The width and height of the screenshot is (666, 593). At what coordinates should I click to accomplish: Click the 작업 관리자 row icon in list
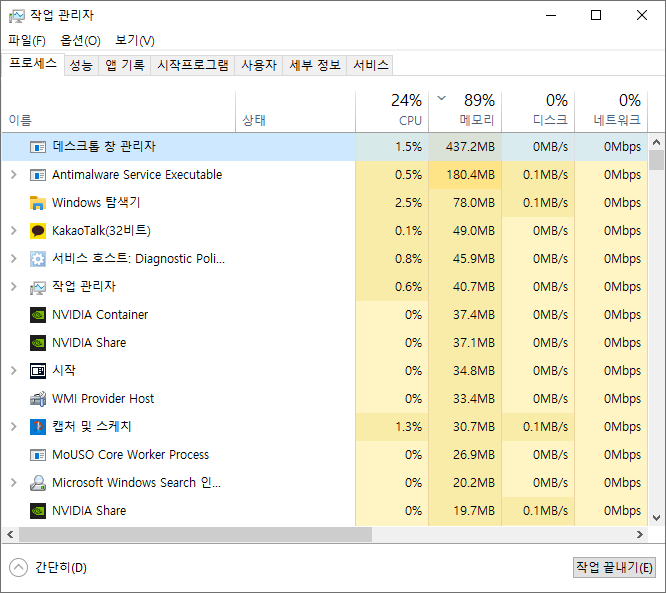pyautogui.click(x=38, y=288)
